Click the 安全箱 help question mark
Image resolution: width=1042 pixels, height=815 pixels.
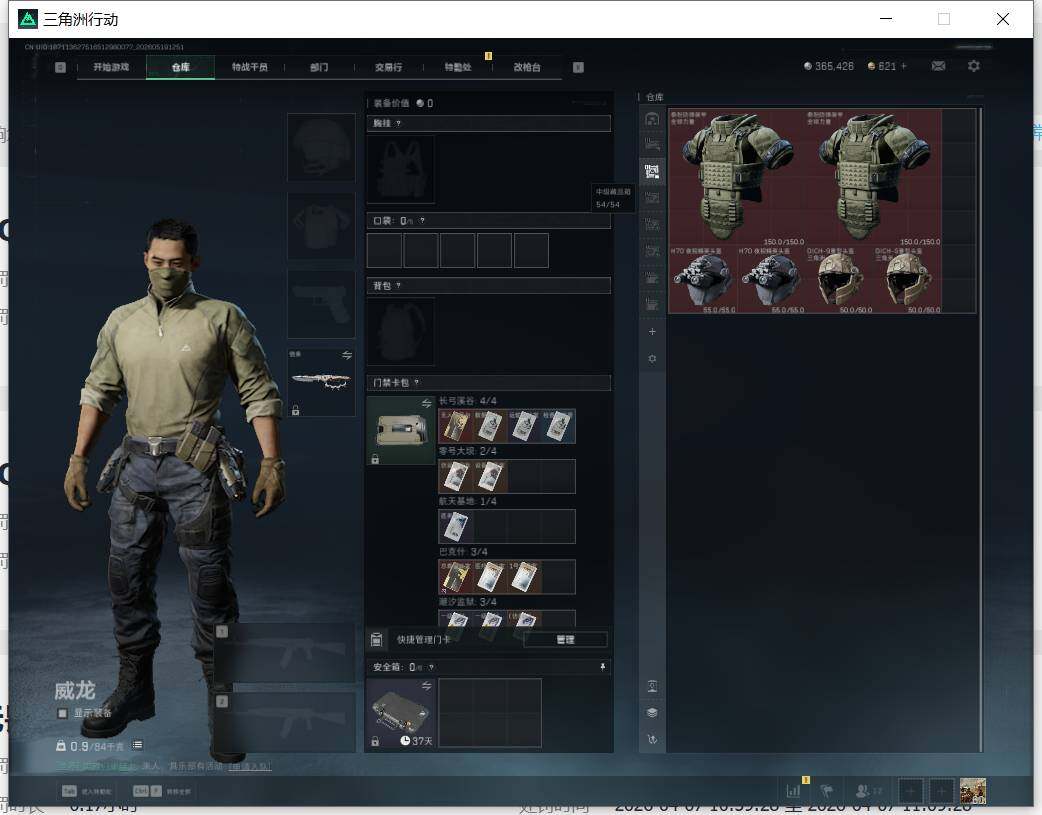click(431, 667)
